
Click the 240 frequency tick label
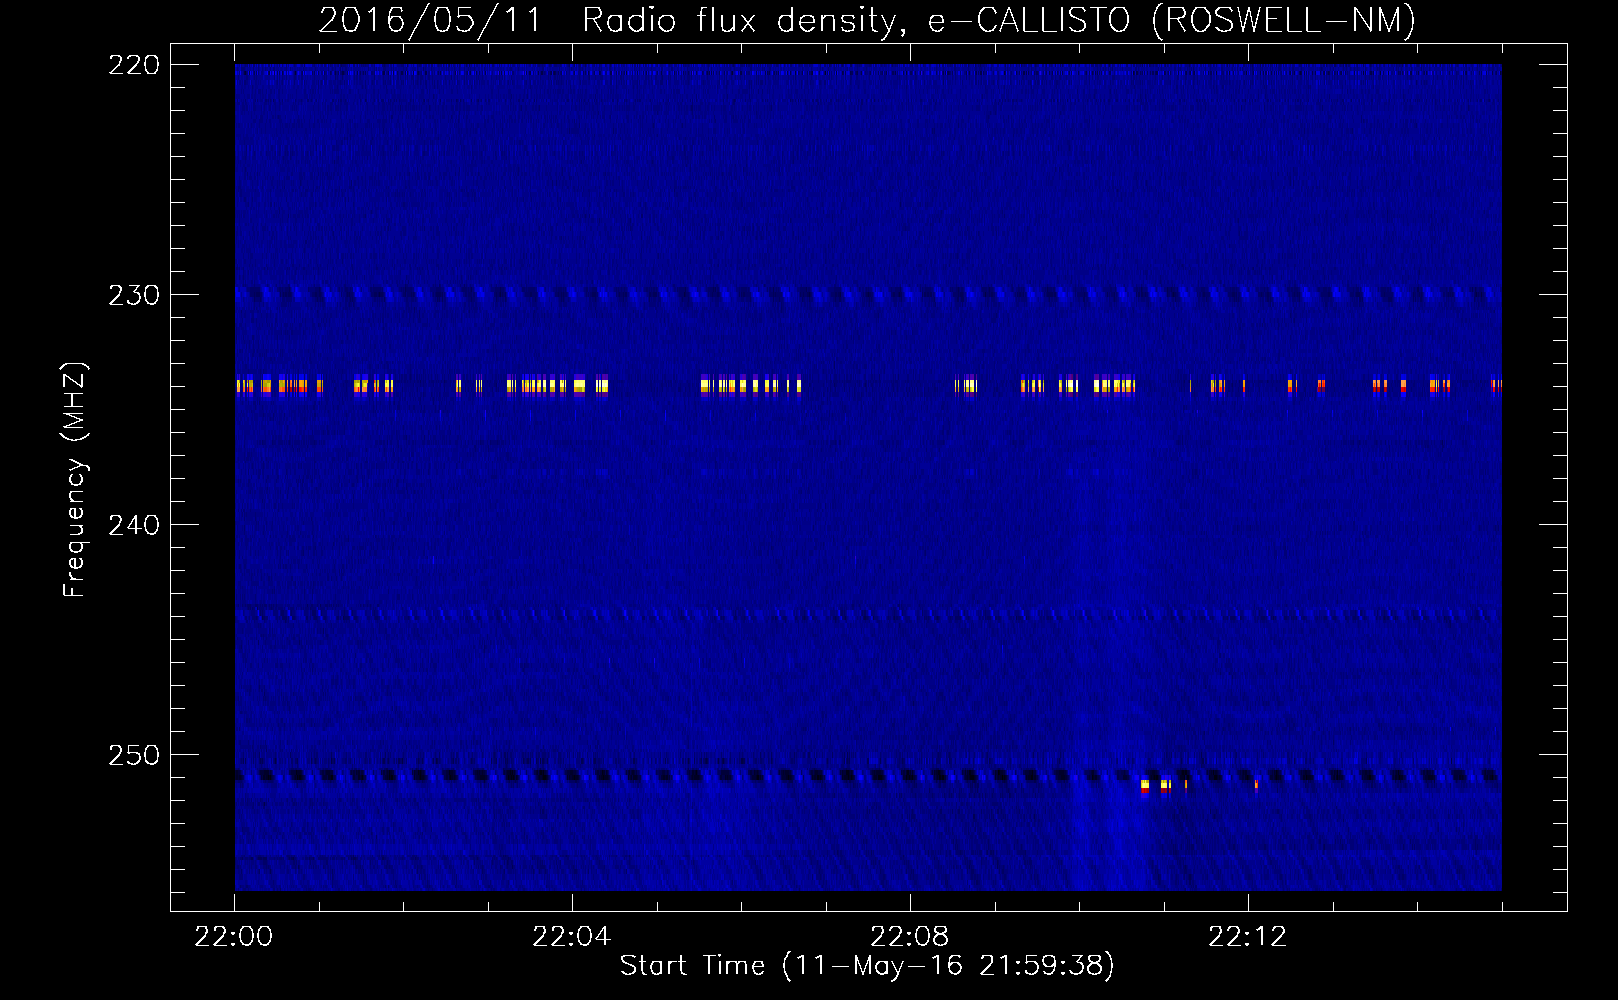(x=134, y=525)
